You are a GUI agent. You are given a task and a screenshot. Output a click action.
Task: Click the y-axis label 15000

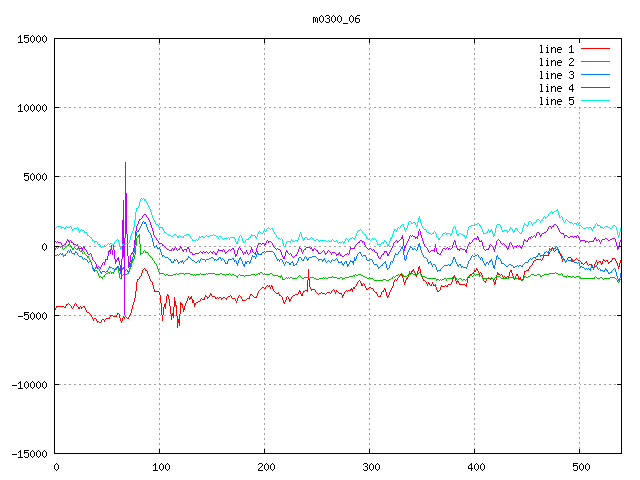click(32, 39)
